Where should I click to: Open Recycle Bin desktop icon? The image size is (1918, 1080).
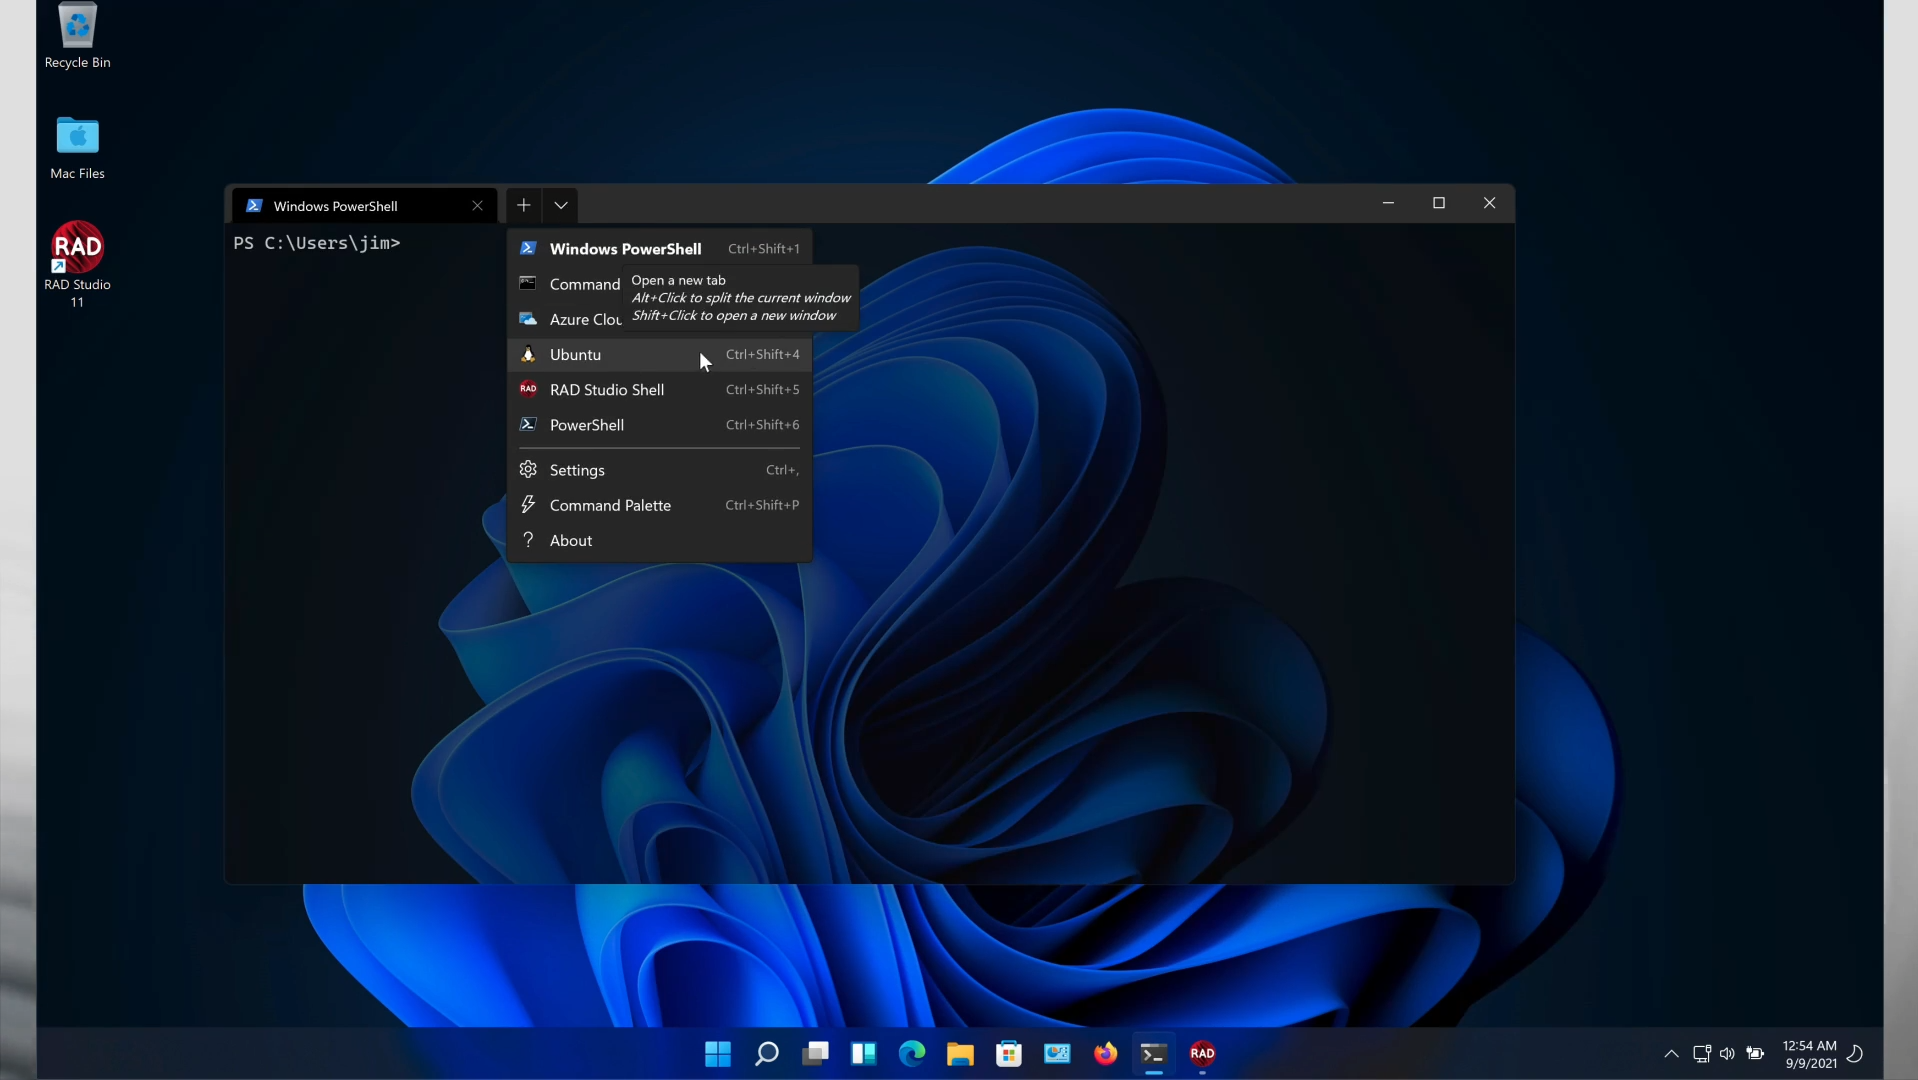click(77, 36)
